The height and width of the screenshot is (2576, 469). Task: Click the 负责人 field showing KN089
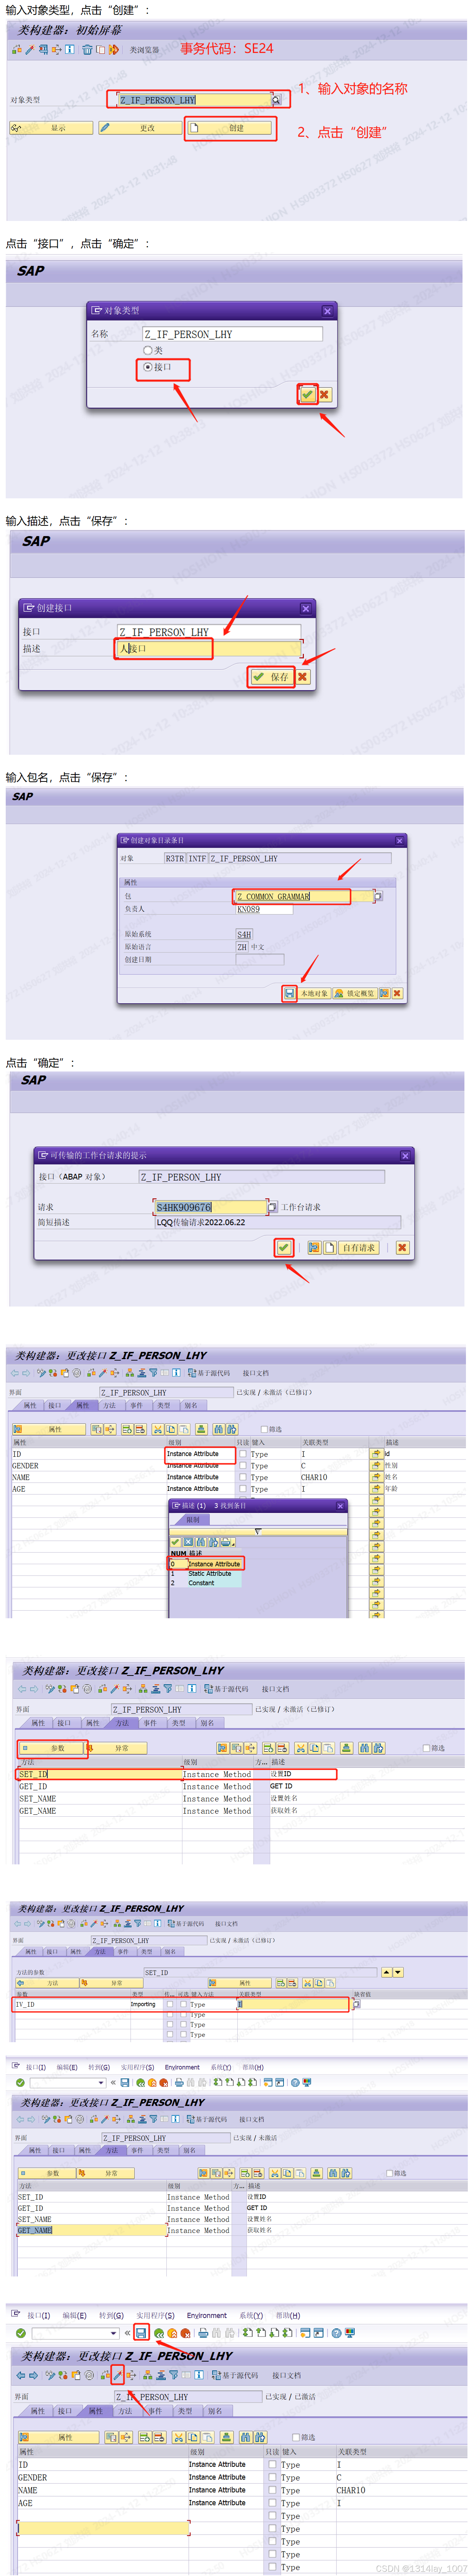click(264, 910)
